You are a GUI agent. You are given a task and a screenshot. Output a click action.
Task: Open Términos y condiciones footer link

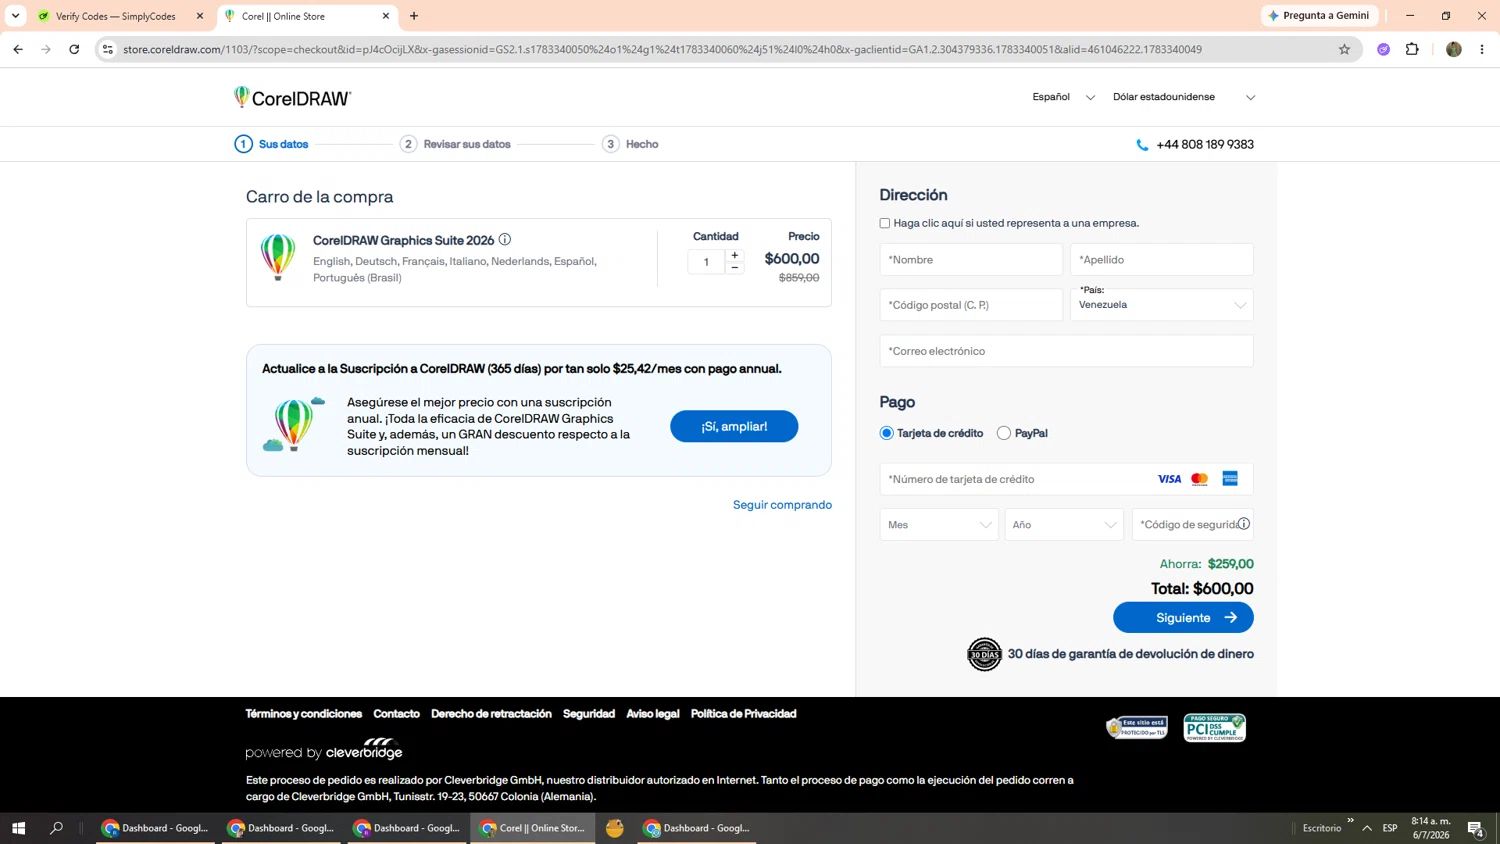point(304,714)
